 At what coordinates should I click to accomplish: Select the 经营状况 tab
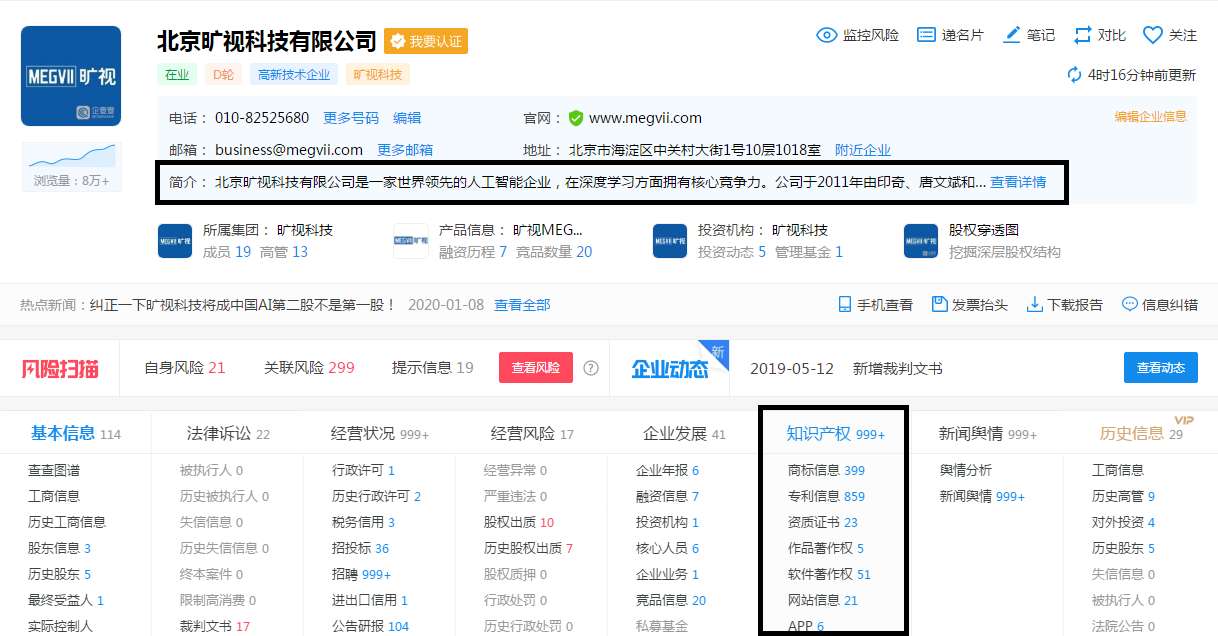[x=380, y=434]
